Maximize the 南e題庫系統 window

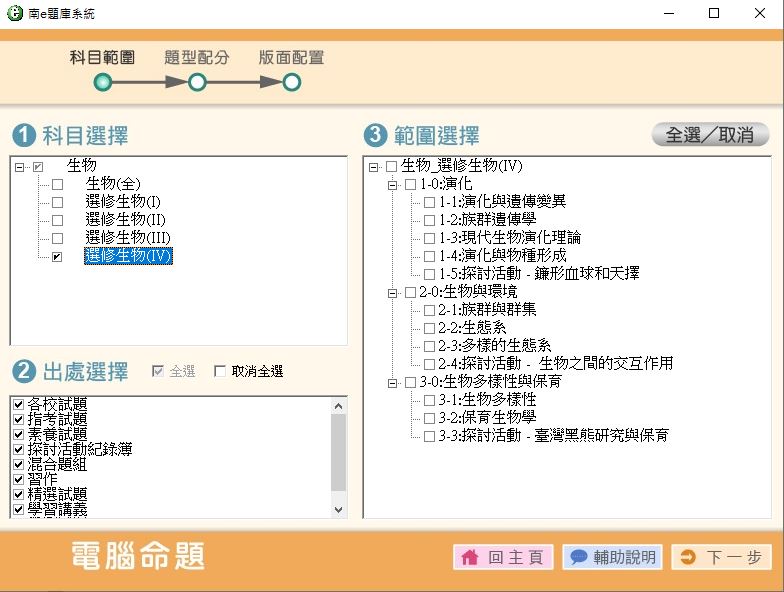(x=714, y=13)
